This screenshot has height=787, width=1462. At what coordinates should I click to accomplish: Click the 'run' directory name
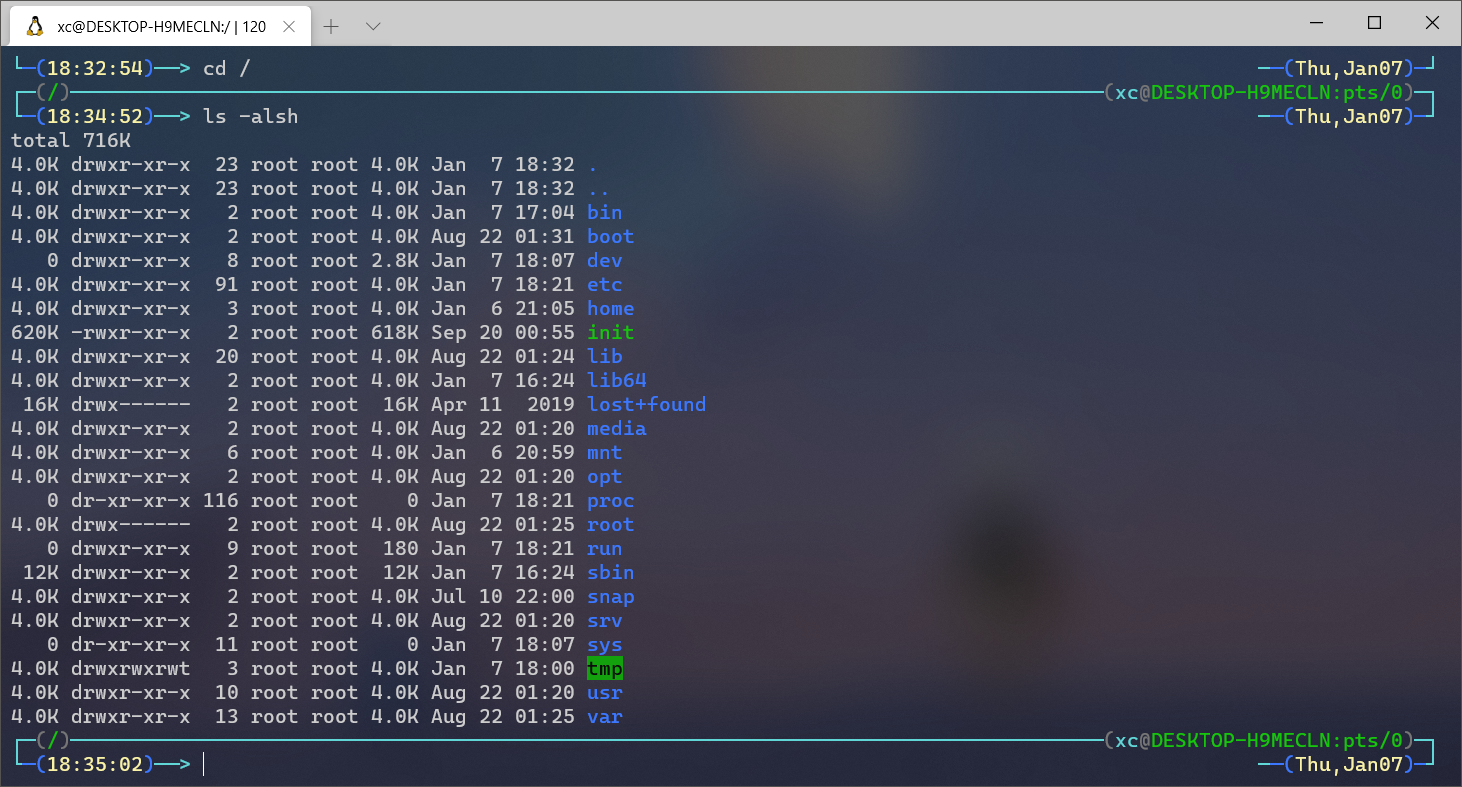604,548
